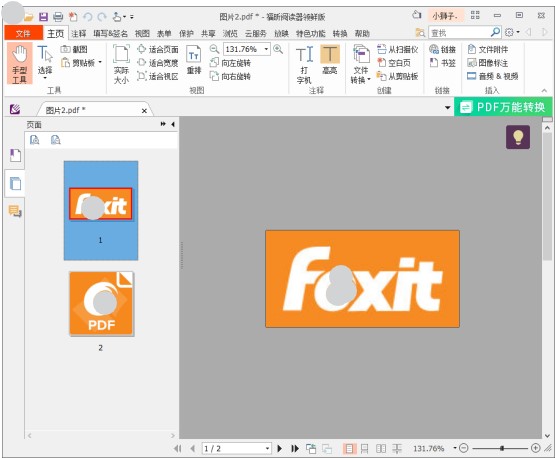Switch to the Help (帮助) ribbon tab
Viewport: 555px width, 458px height.
pos(362,34)
